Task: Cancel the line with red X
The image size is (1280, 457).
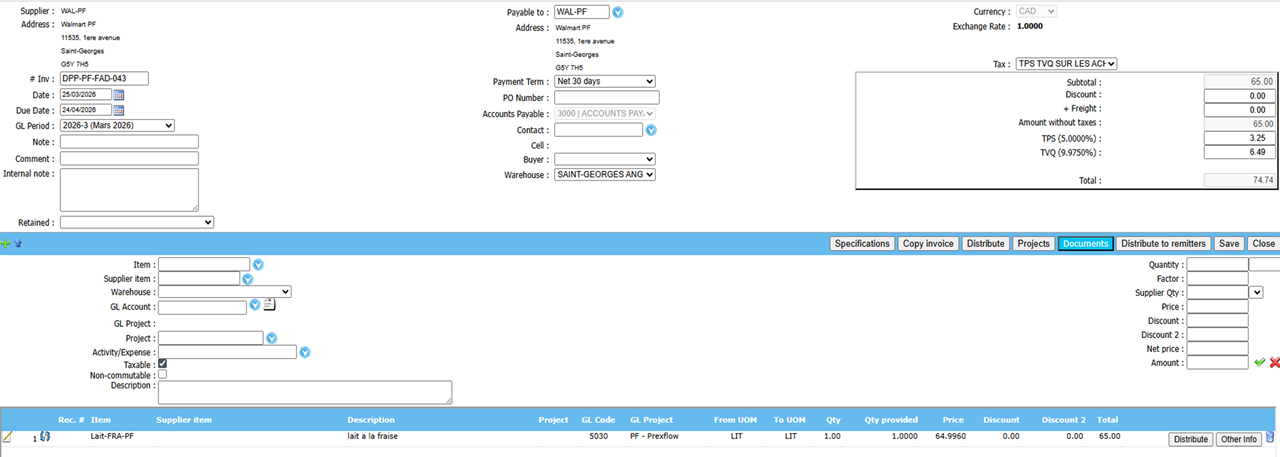Action: click(1274, 363)
